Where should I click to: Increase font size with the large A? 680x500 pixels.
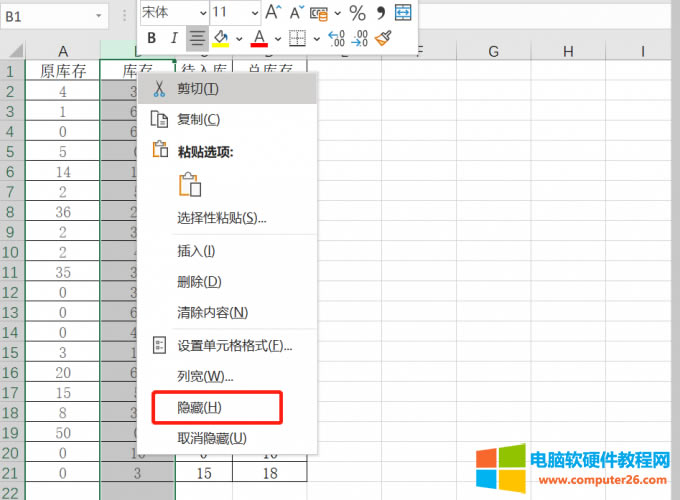[x=273, y=13]
